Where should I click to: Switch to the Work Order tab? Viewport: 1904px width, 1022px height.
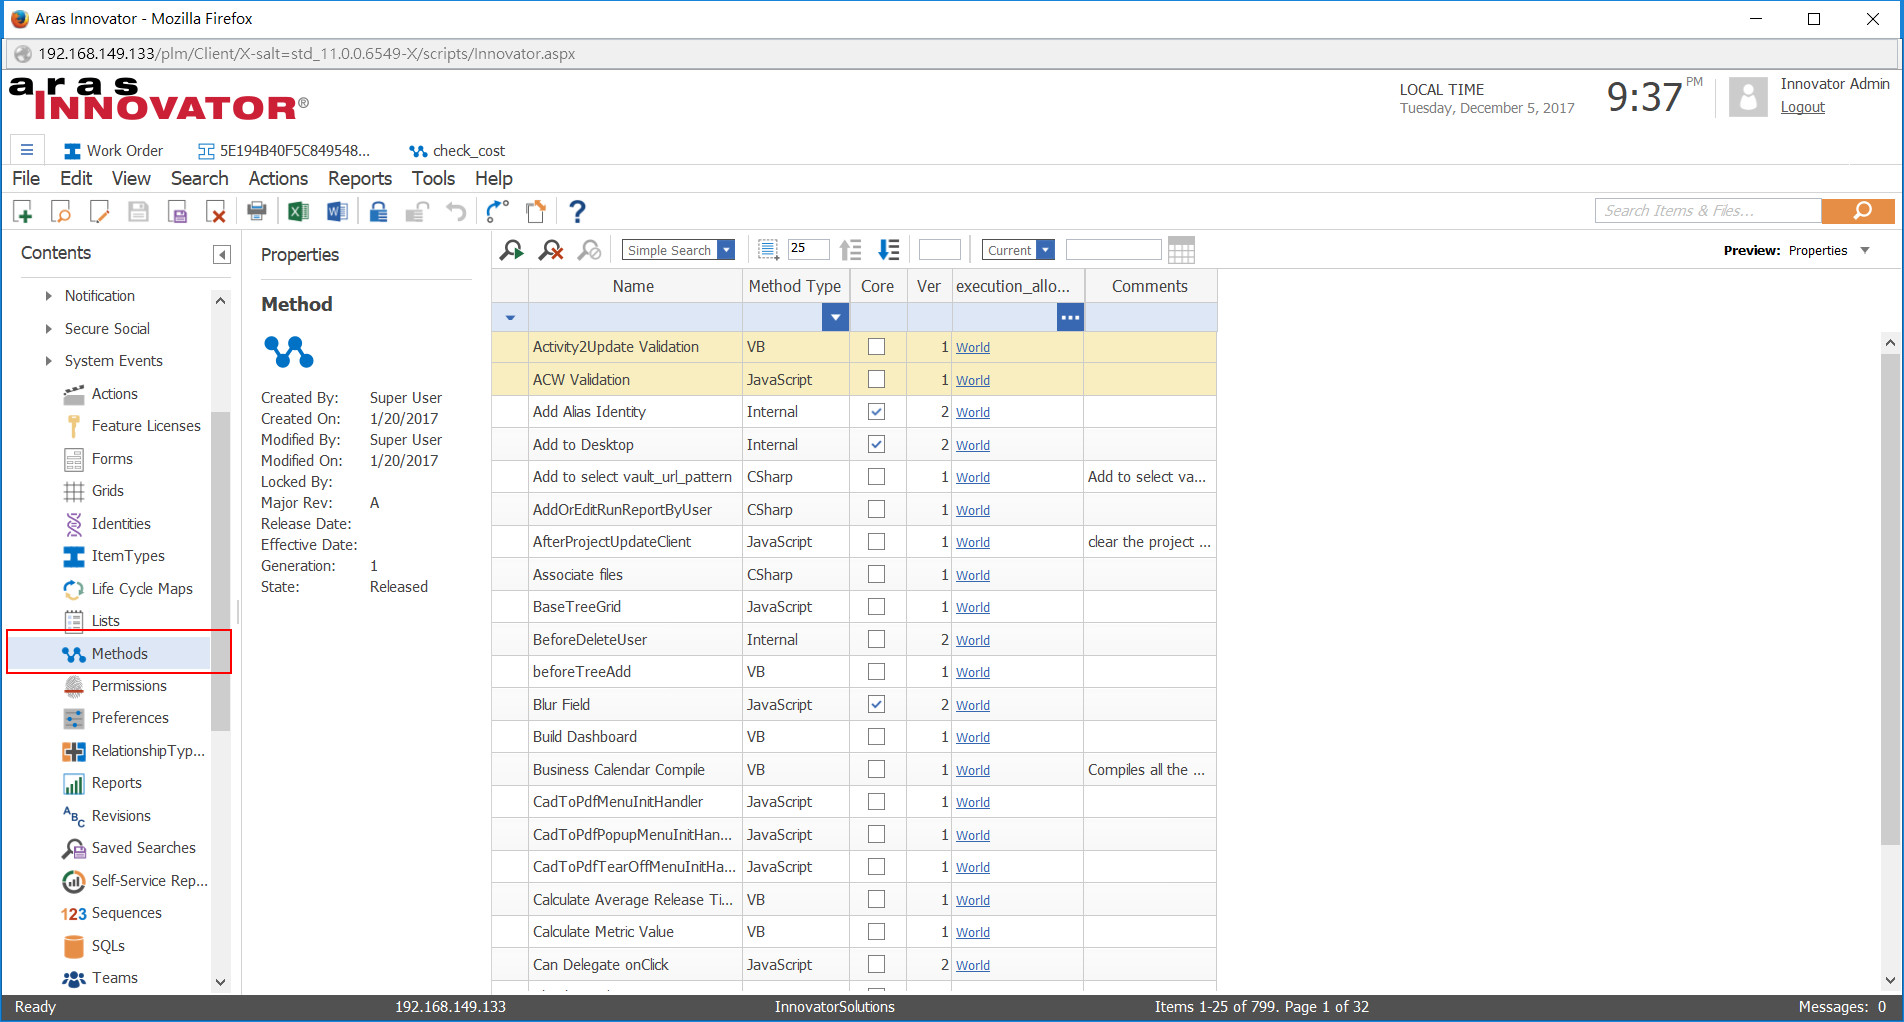coord(113,150)
